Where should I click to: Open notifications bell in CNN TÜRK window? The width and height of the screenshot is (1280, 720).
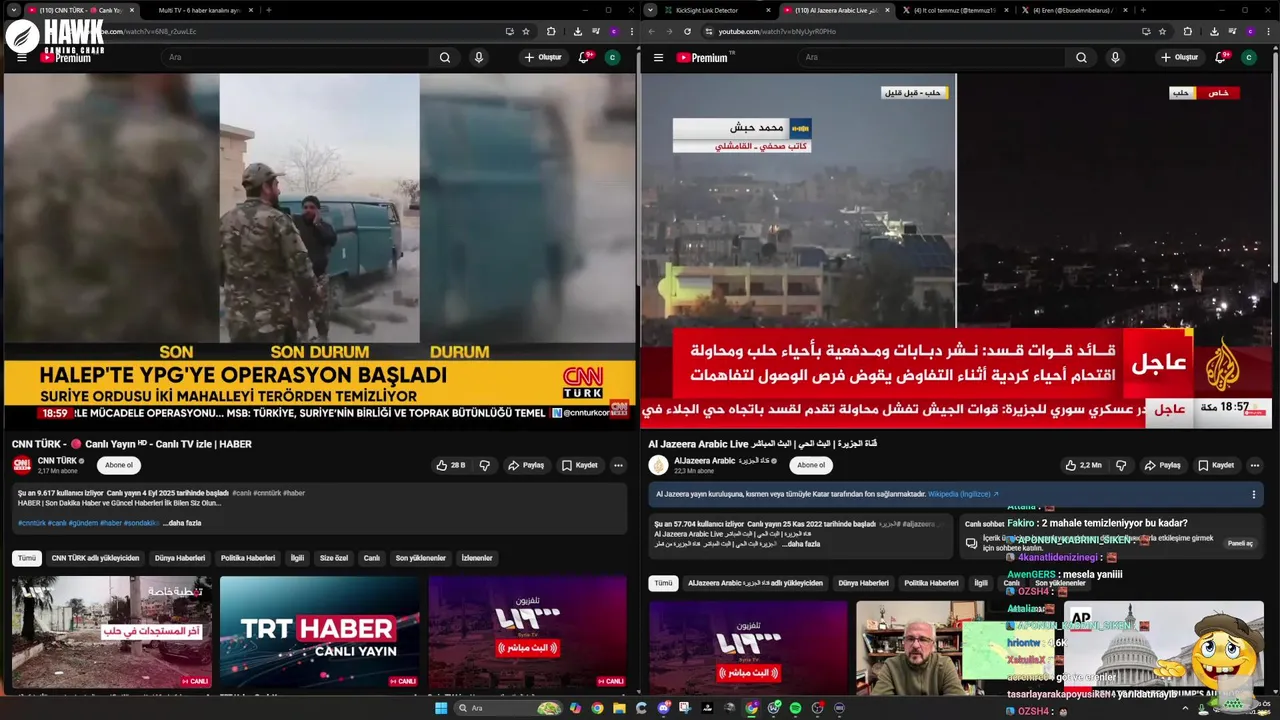(x=584, y=57)
